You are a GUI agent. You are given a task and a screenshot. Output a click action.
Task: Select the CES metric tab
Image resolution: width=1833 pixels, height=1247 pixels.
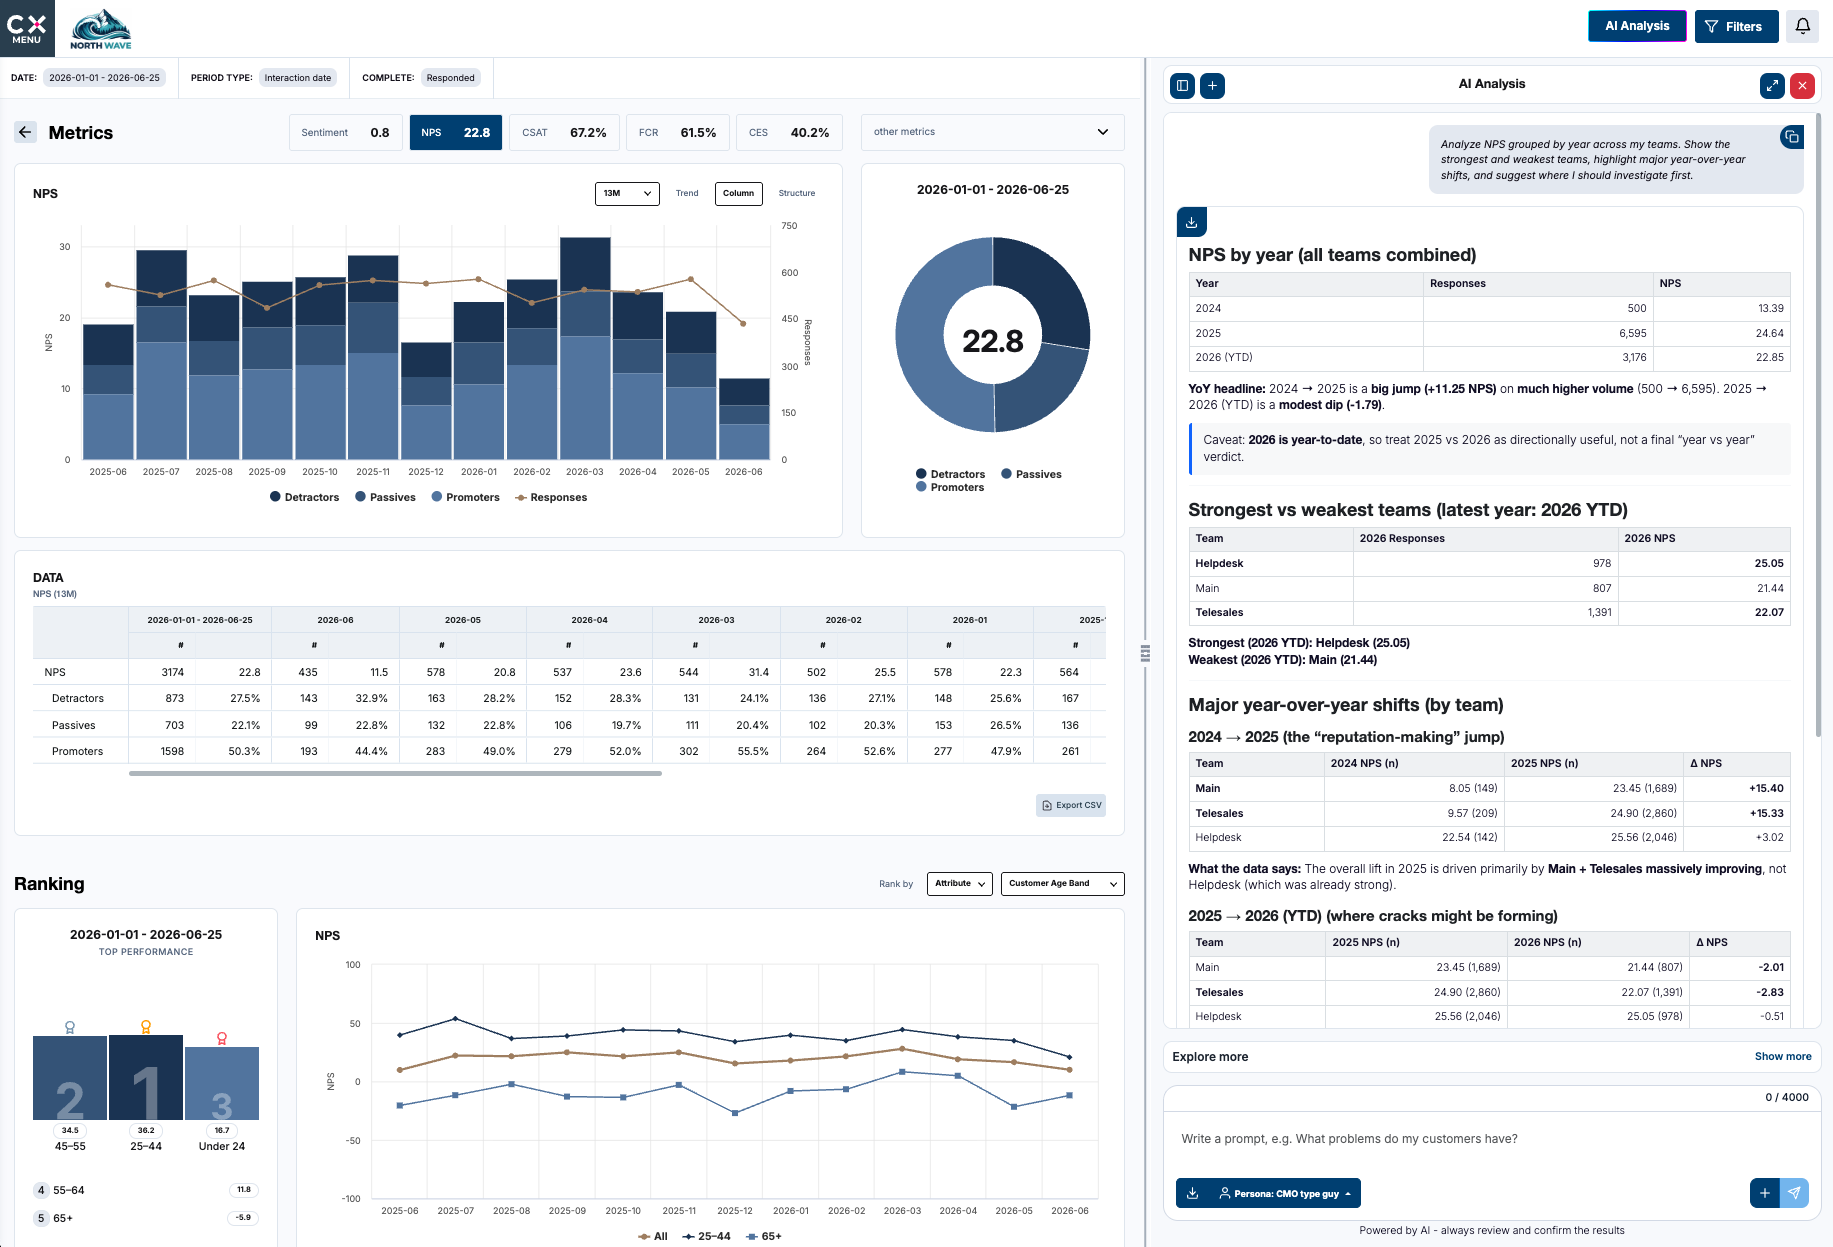point(789,132)
